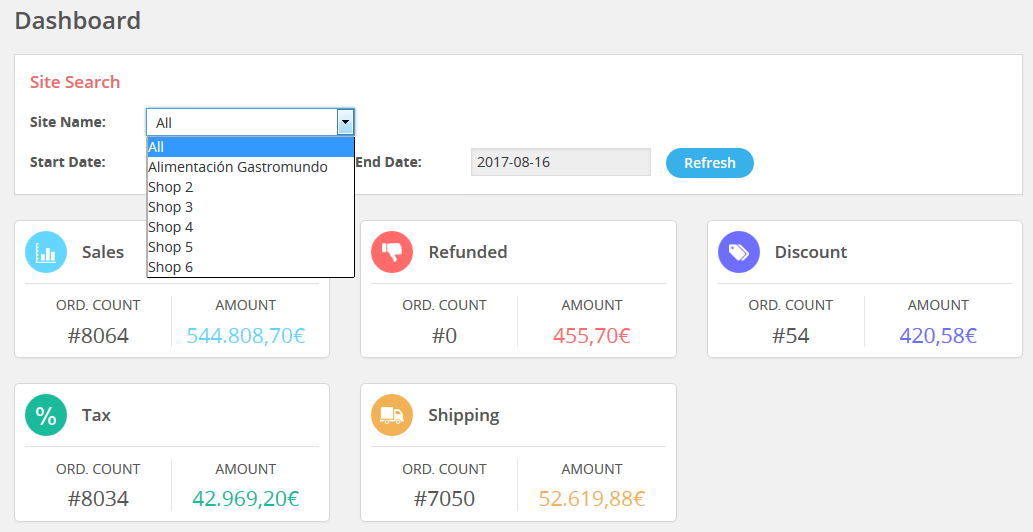Click the Tax order count #8034
Screen dimensions: 1033x532
click(98, 499)
